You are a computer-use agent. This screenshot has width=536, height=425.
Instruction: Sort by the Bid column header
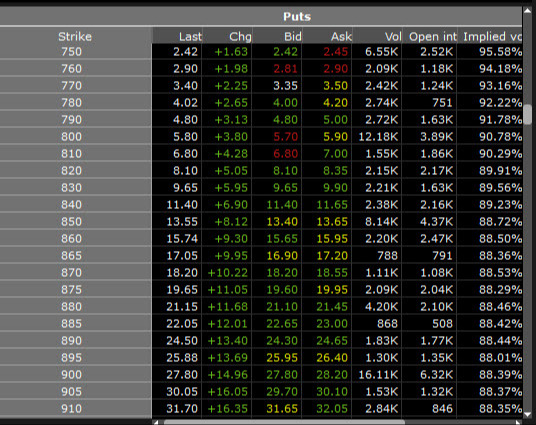(277, 36)
